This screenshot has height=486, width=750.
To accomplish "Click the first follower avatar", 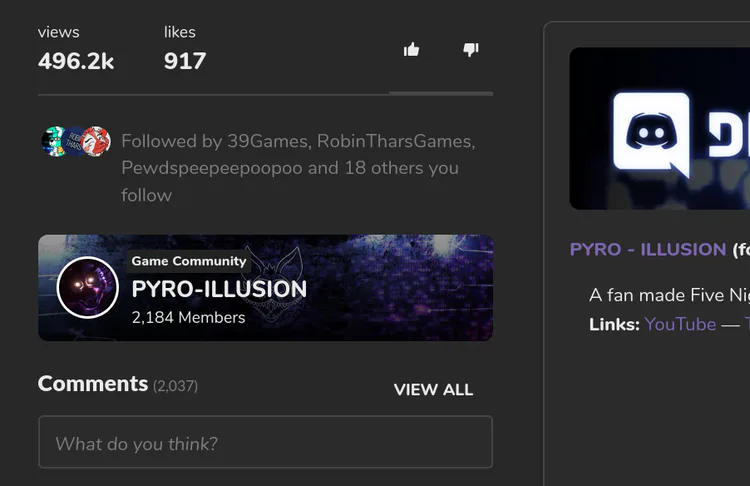I will pyautogui.click(x=52, y=141).
